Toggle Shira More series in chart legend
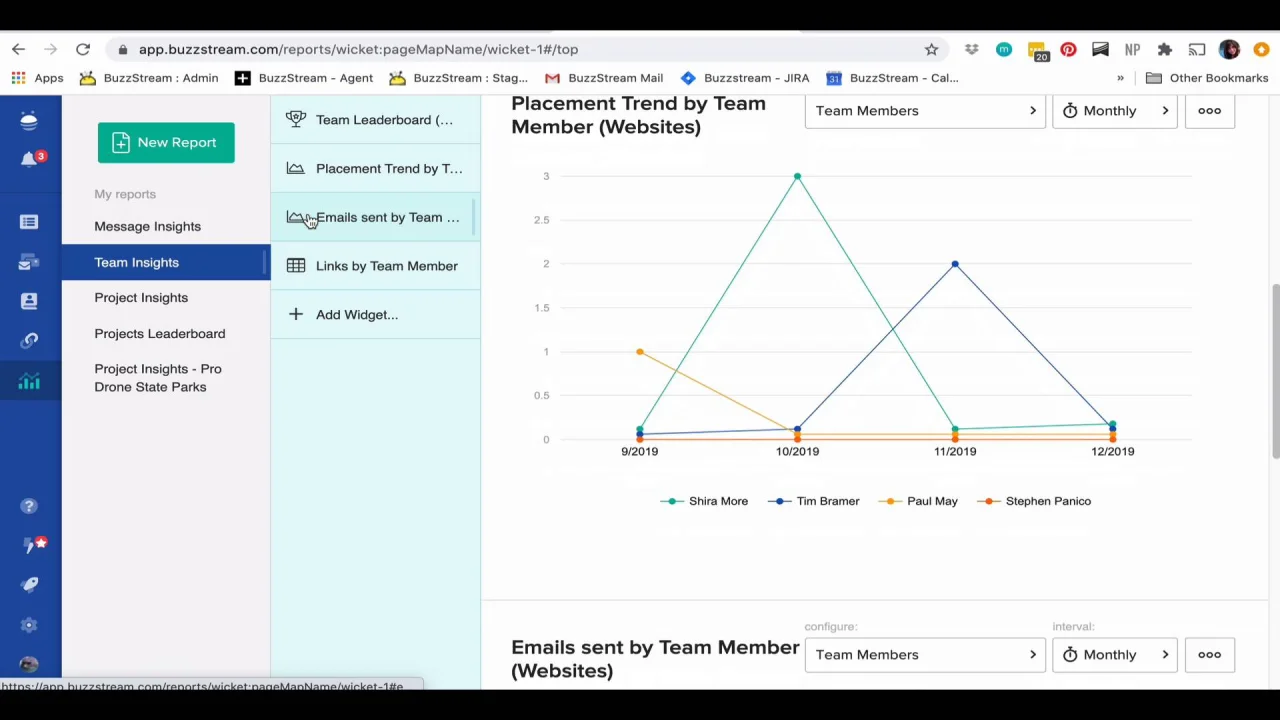The height and width of the screenshot is (720, 1280). [704, 501]
